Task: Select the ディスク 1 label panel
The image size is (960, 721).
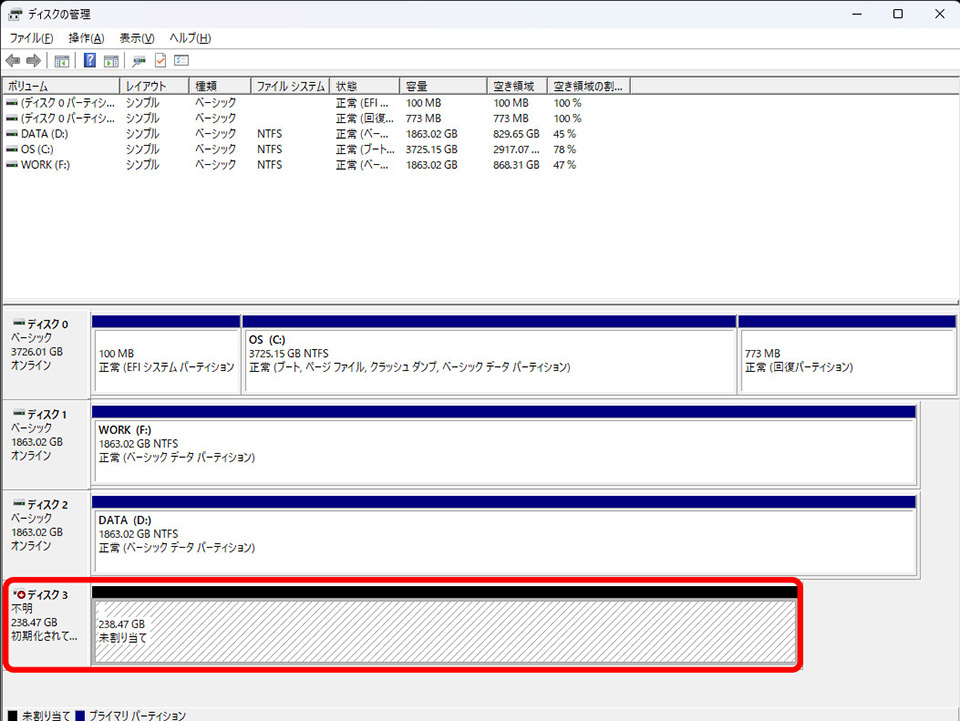Action: 47,446
